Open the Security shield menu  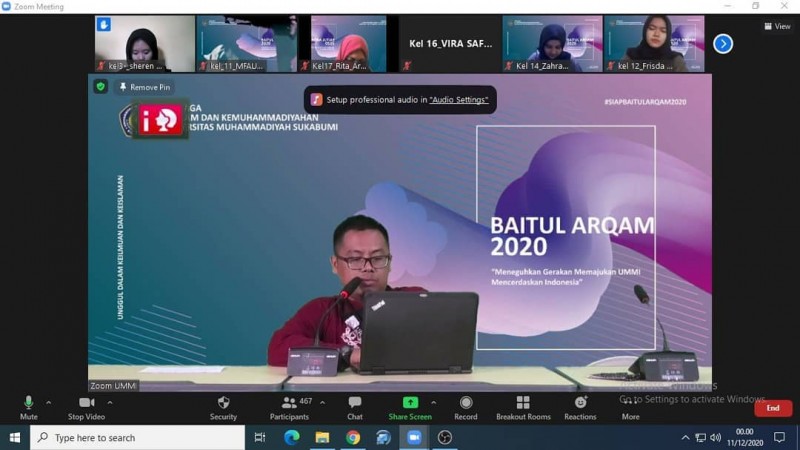(223, 408)
